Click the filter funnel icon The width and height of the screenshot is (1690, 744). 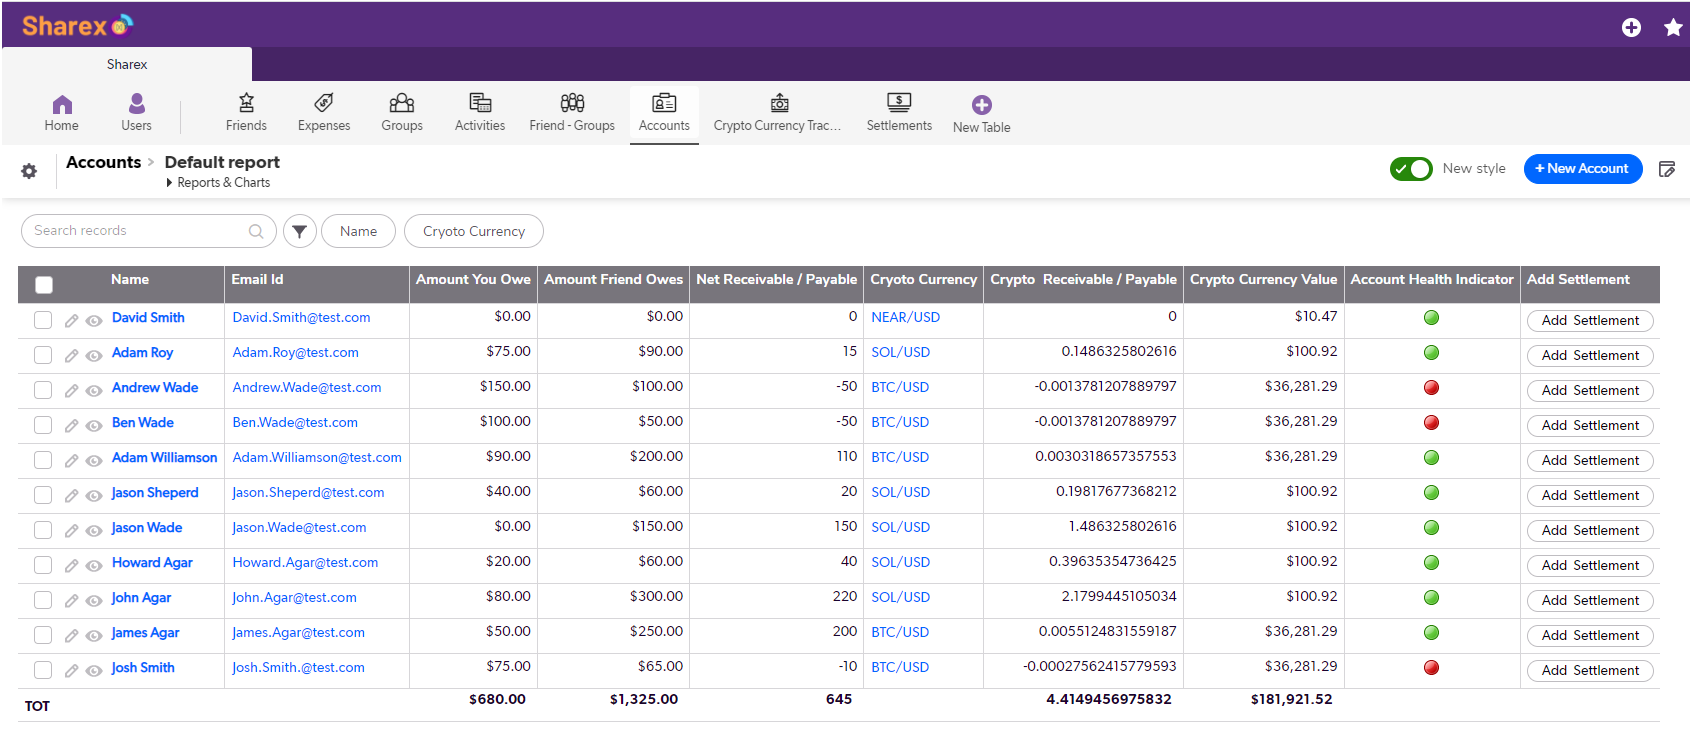(x=300, y=231)
